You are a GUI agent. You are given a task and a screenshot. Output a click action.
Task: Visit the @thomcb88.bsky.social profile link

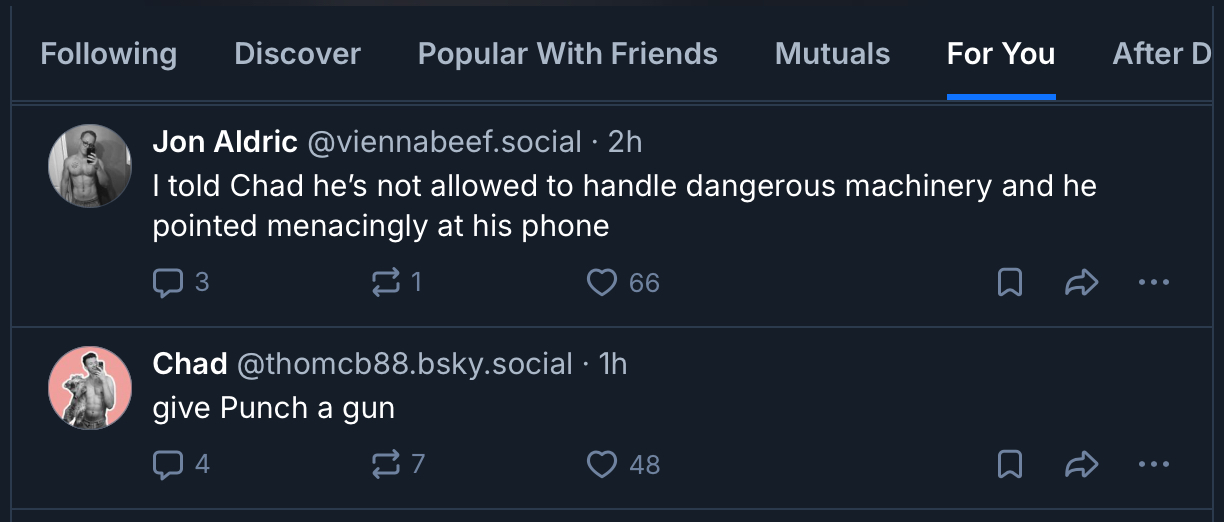[404, 363]
